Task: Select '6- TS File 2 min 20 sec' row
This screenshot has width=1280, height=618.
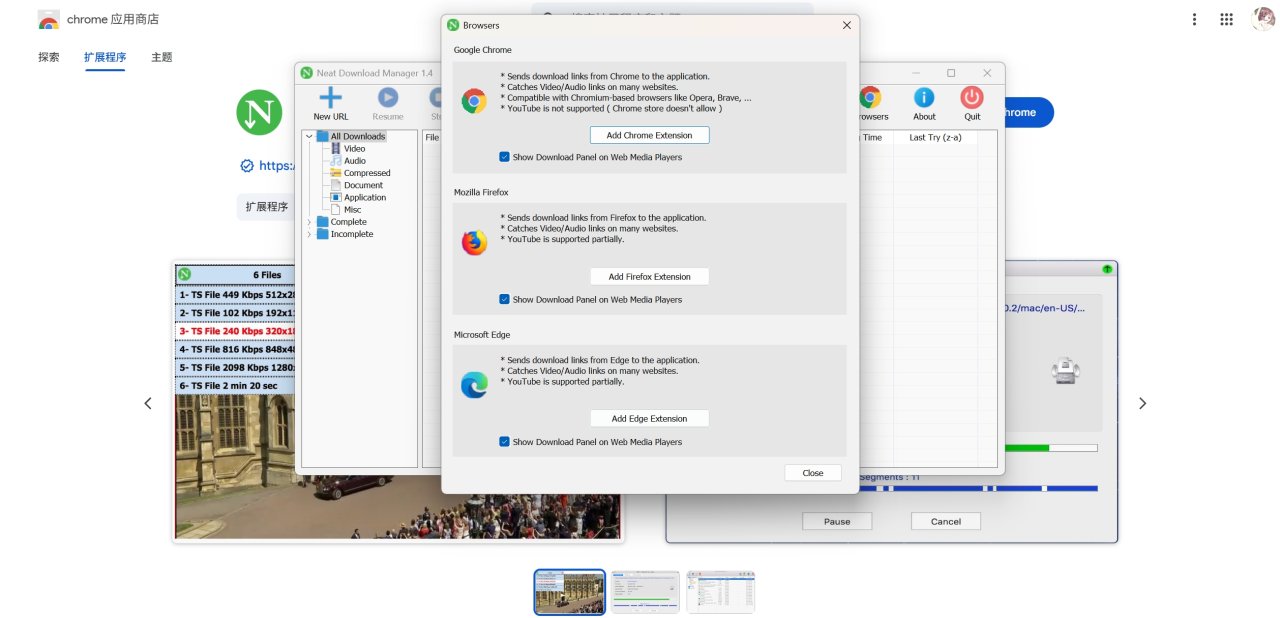Action: pyautogui.click(x=237, y=385)
